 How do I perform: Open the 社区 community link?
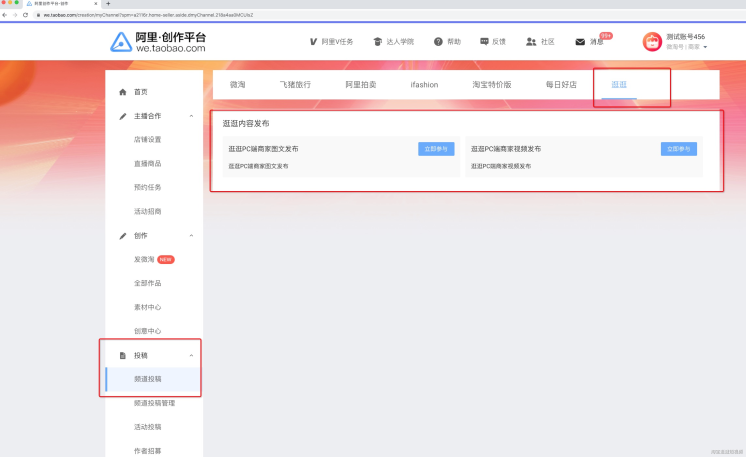531,42
